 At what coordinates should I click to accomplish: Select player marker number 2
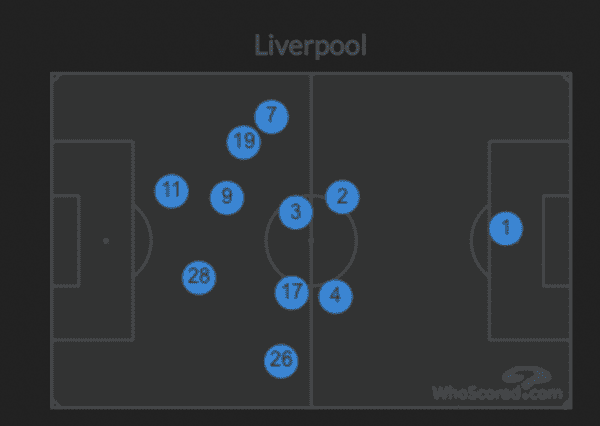pyautogui.click(x=342, y=197)
